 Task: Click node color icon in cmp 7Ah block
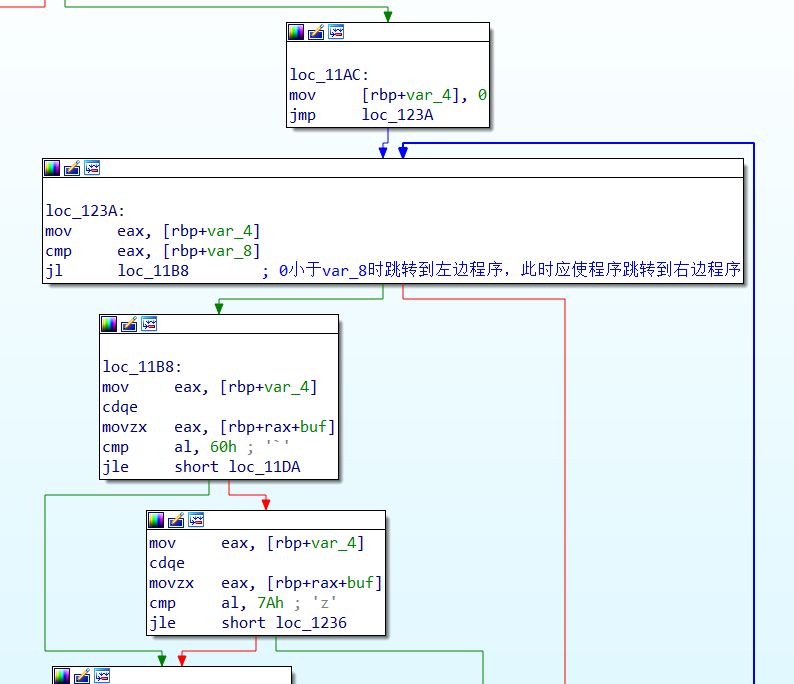(156, 520)
